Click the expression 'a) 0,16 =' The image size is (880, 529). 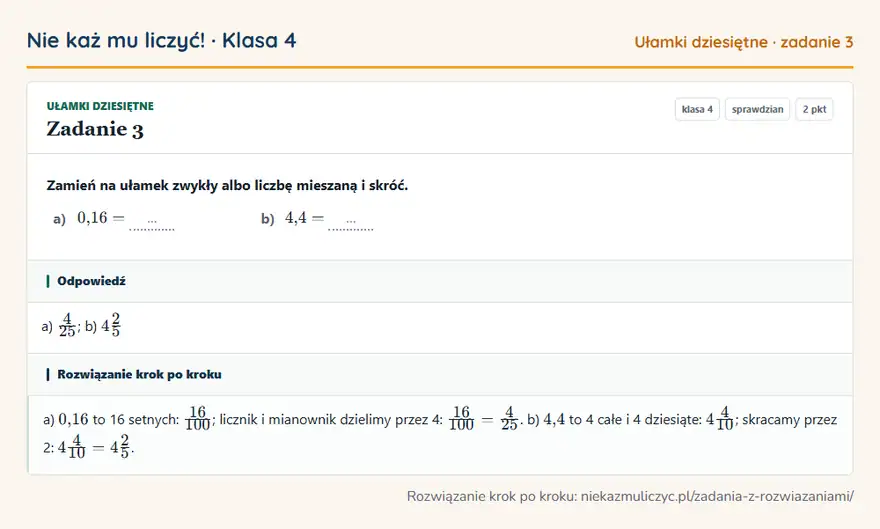pos(89,218)
